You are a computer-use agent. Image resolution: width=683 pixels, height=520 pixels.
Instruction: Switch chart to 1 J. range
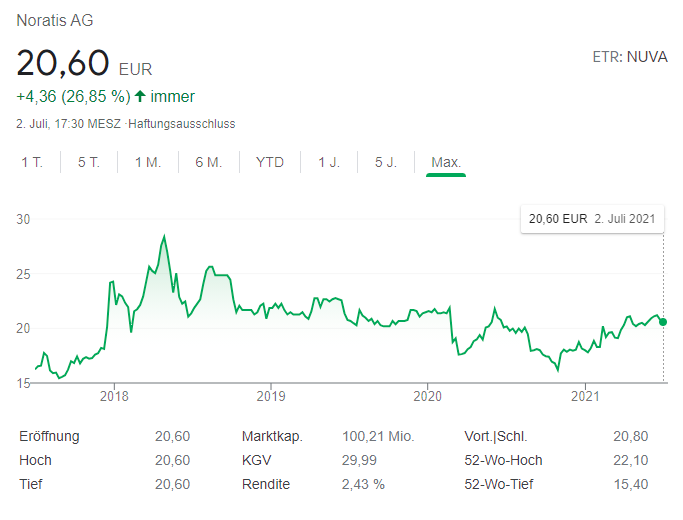click(x=329, y=162)
